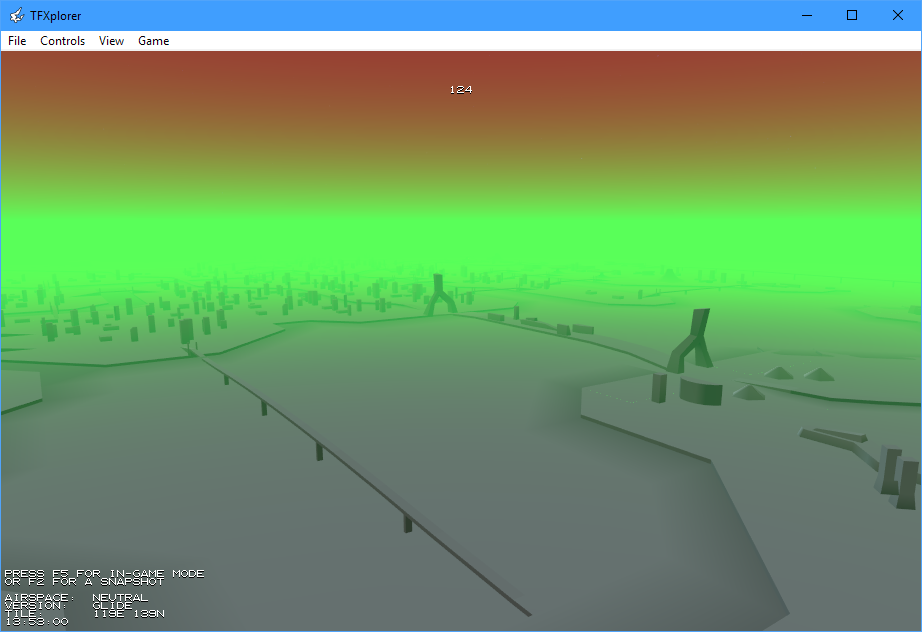Open the Game menu
922x632 pixels.
pyautogui.click(x=153, y=41)
